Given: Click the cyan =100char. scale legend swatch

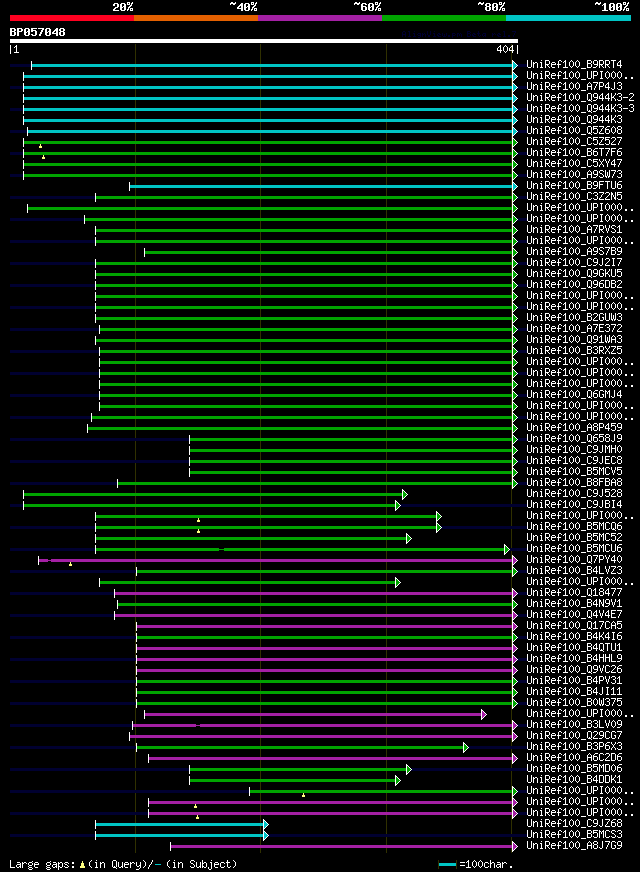Looking at the screenshot, I should 447,865.
